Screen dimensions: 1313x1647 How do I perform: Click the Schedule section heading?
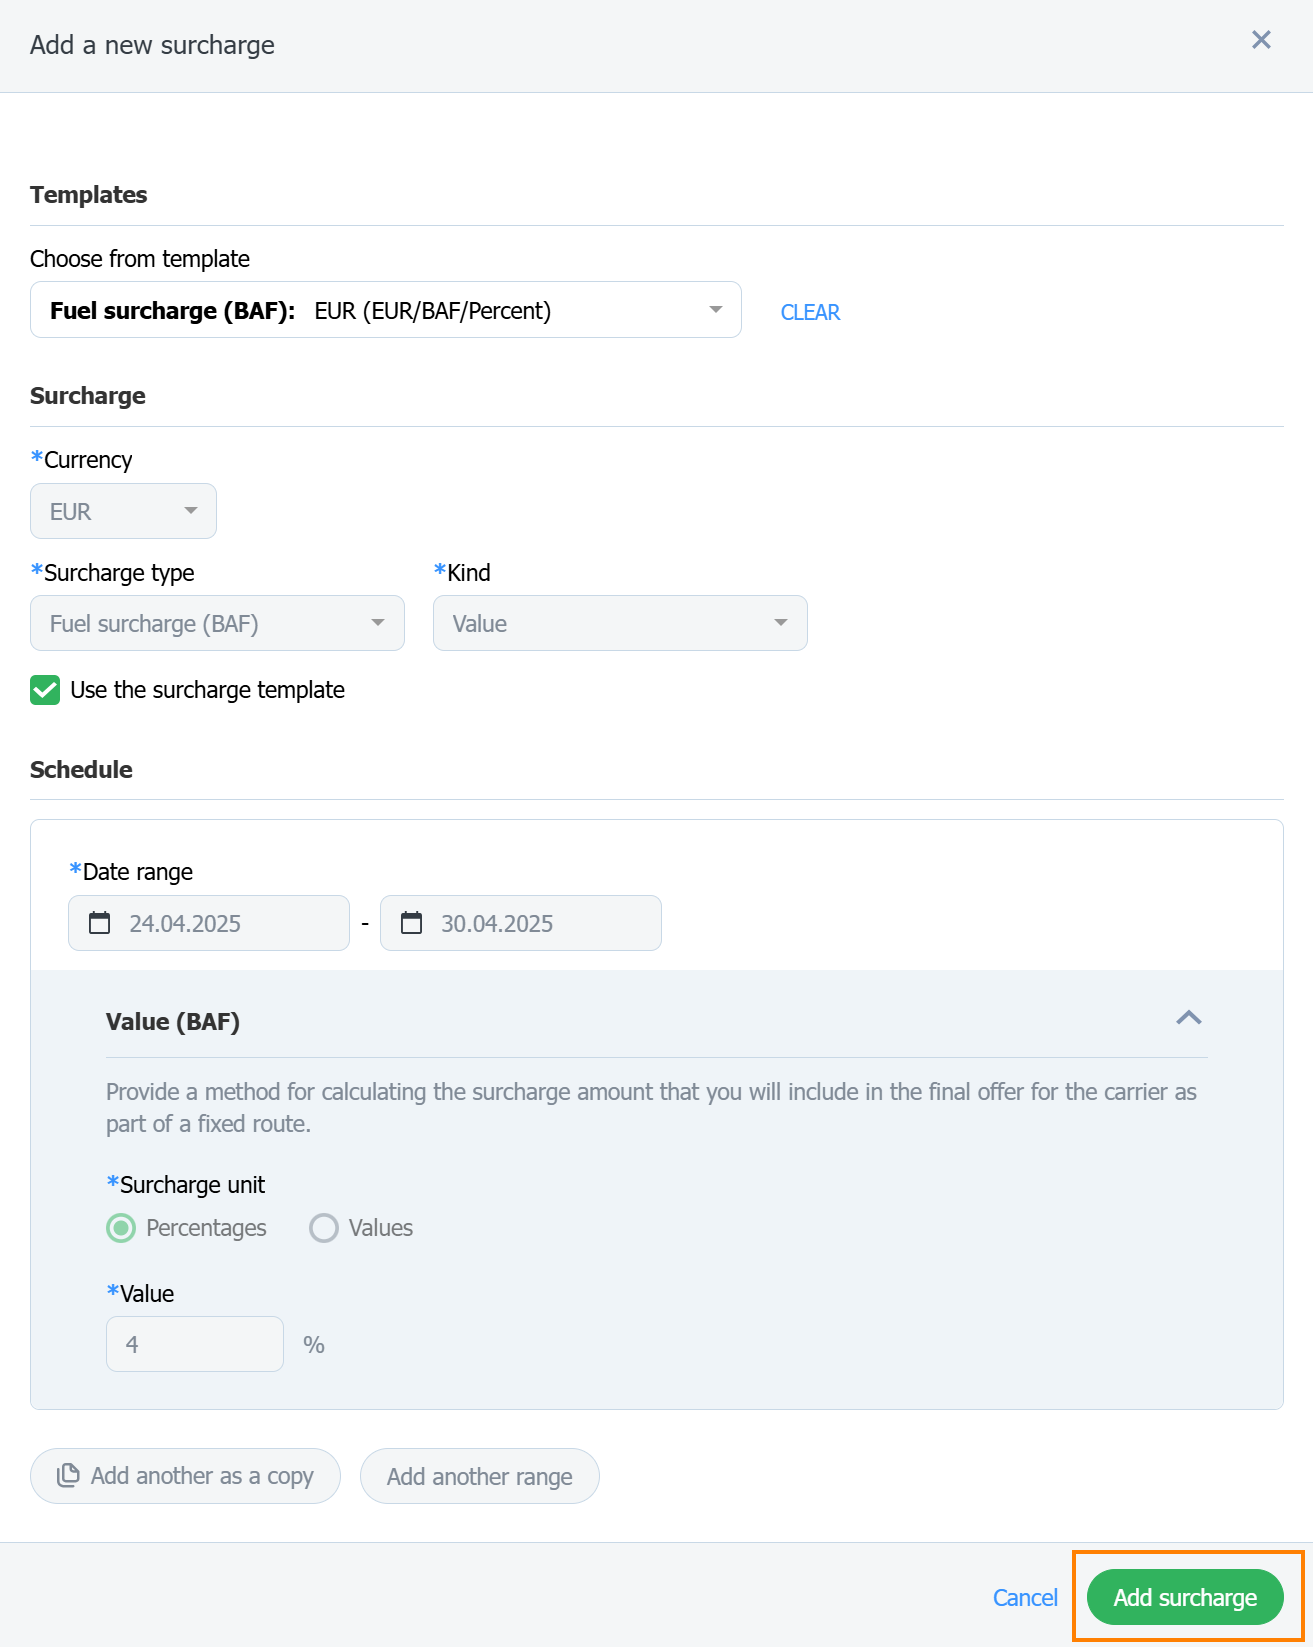click(x=81, y=770)
